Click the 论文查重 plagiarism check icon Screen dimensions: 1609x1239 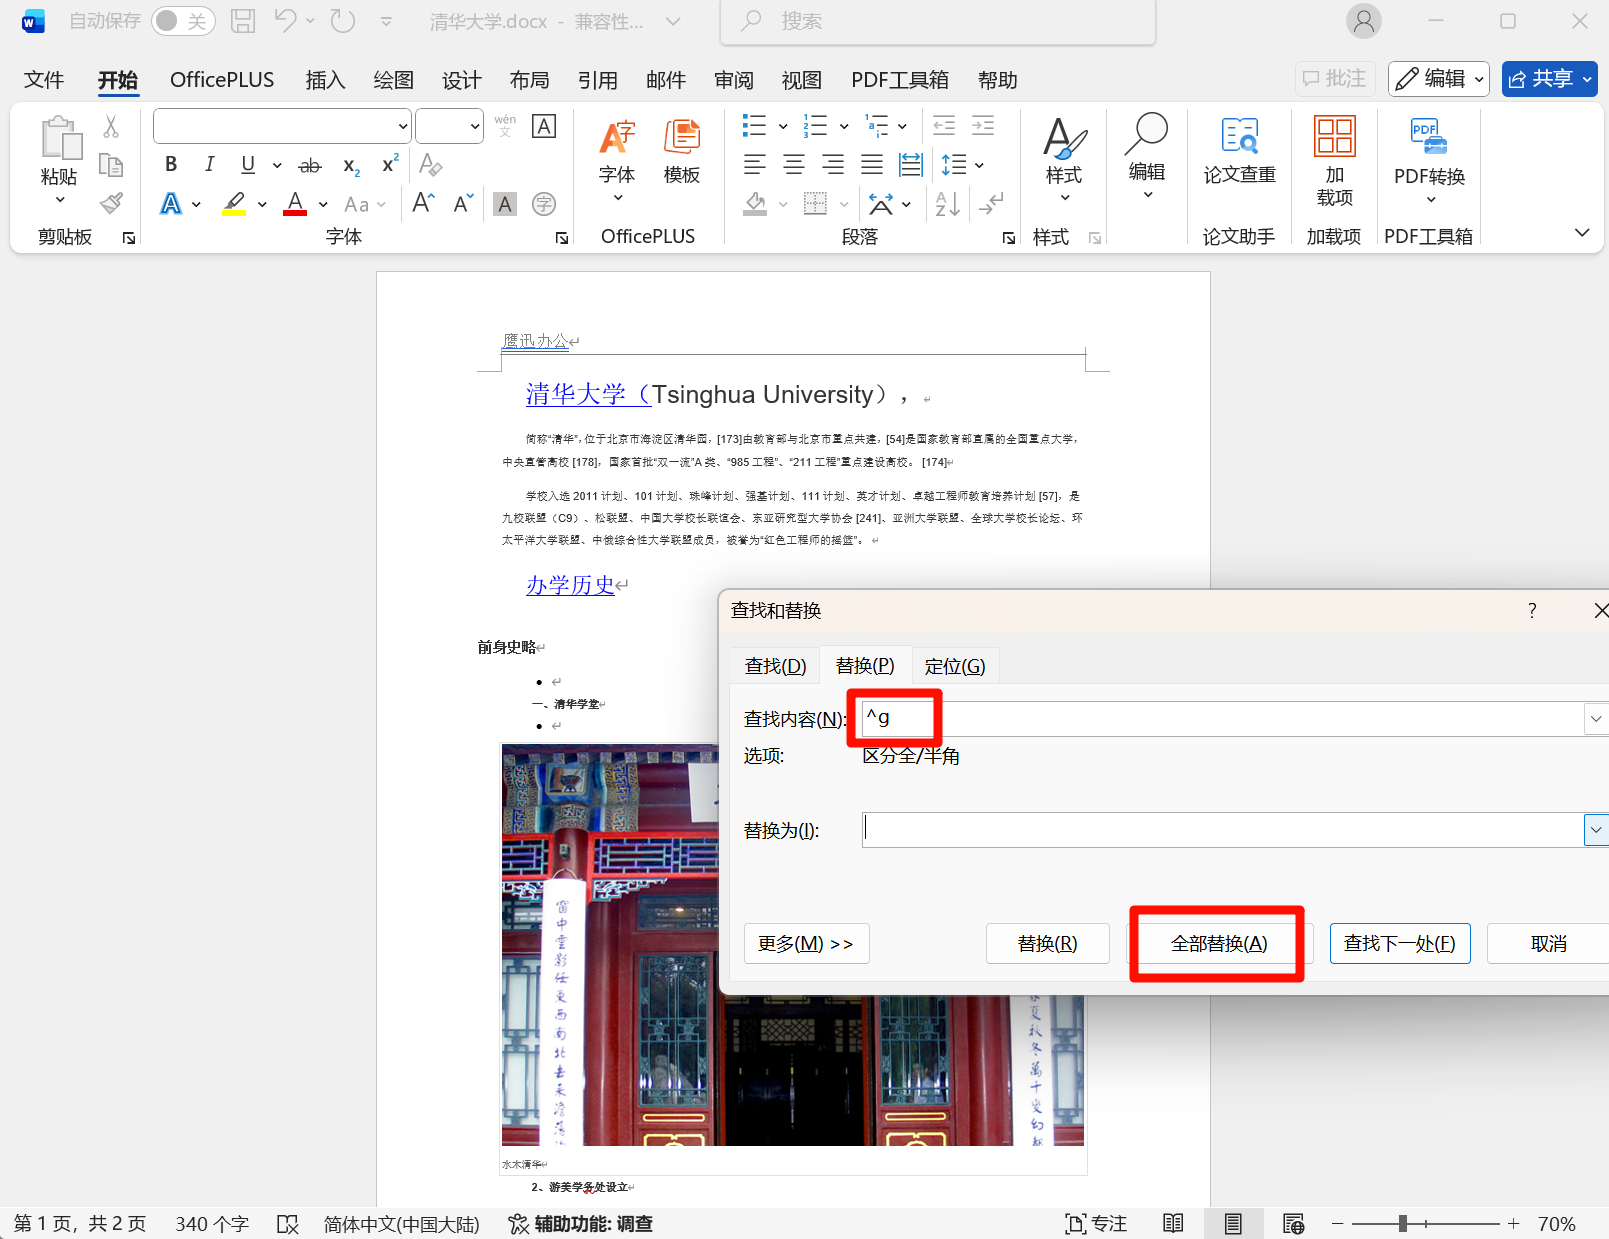(1239, 150)
